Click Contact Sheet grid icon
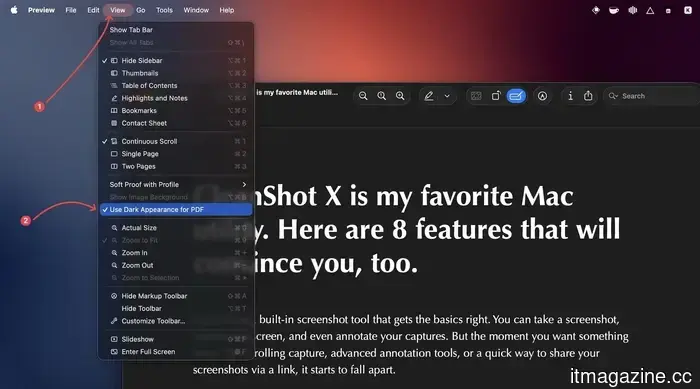The image size is (700, 389). point(114,123)
